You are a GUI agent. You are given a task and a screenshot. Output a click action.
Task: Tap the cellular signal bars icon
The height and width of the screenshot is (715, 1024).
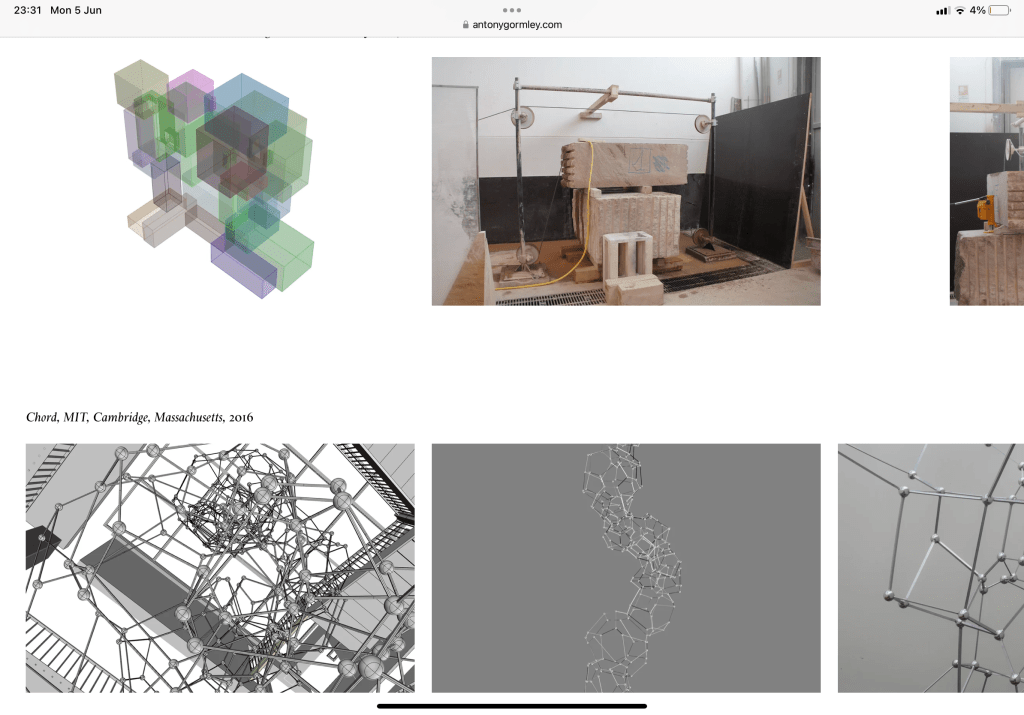(x=942, y=10)
